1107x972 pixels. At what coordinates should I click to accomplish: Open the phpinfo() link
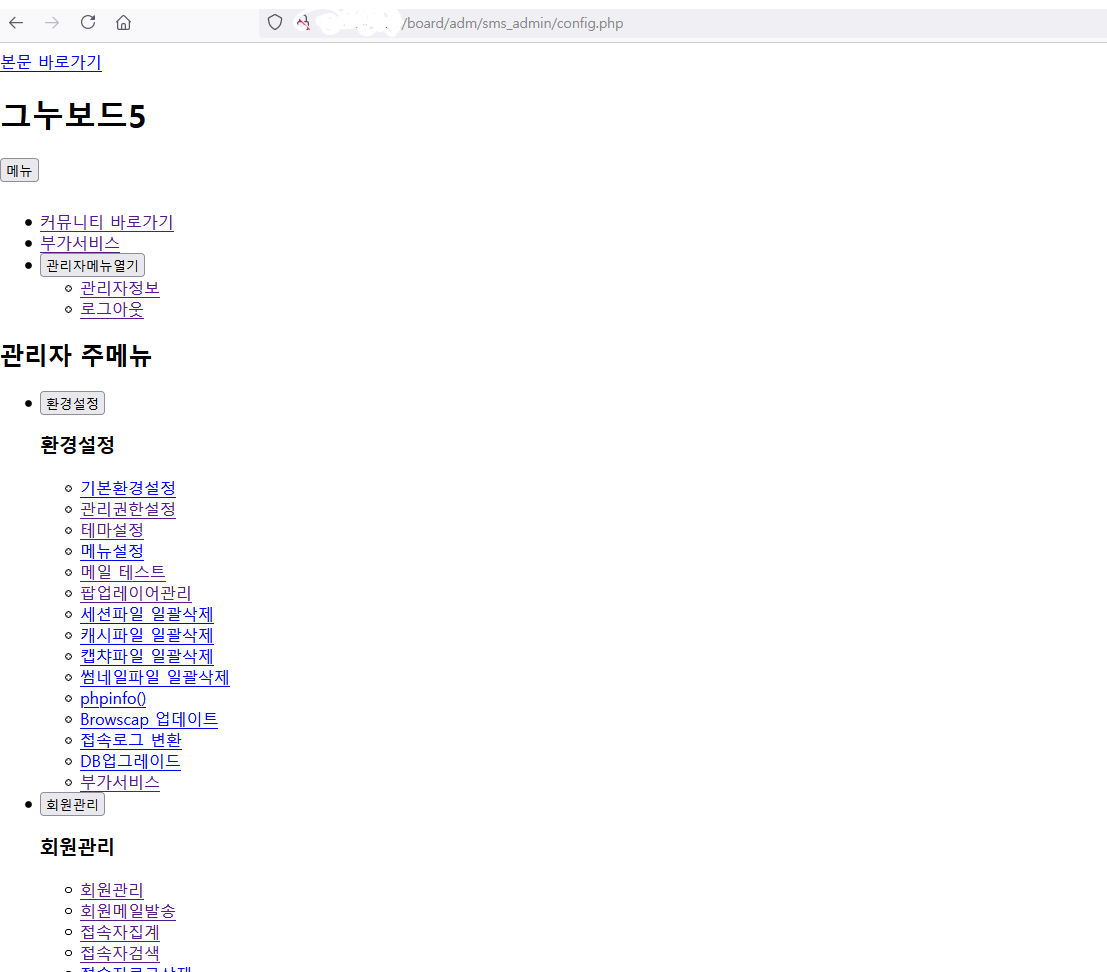113,699
